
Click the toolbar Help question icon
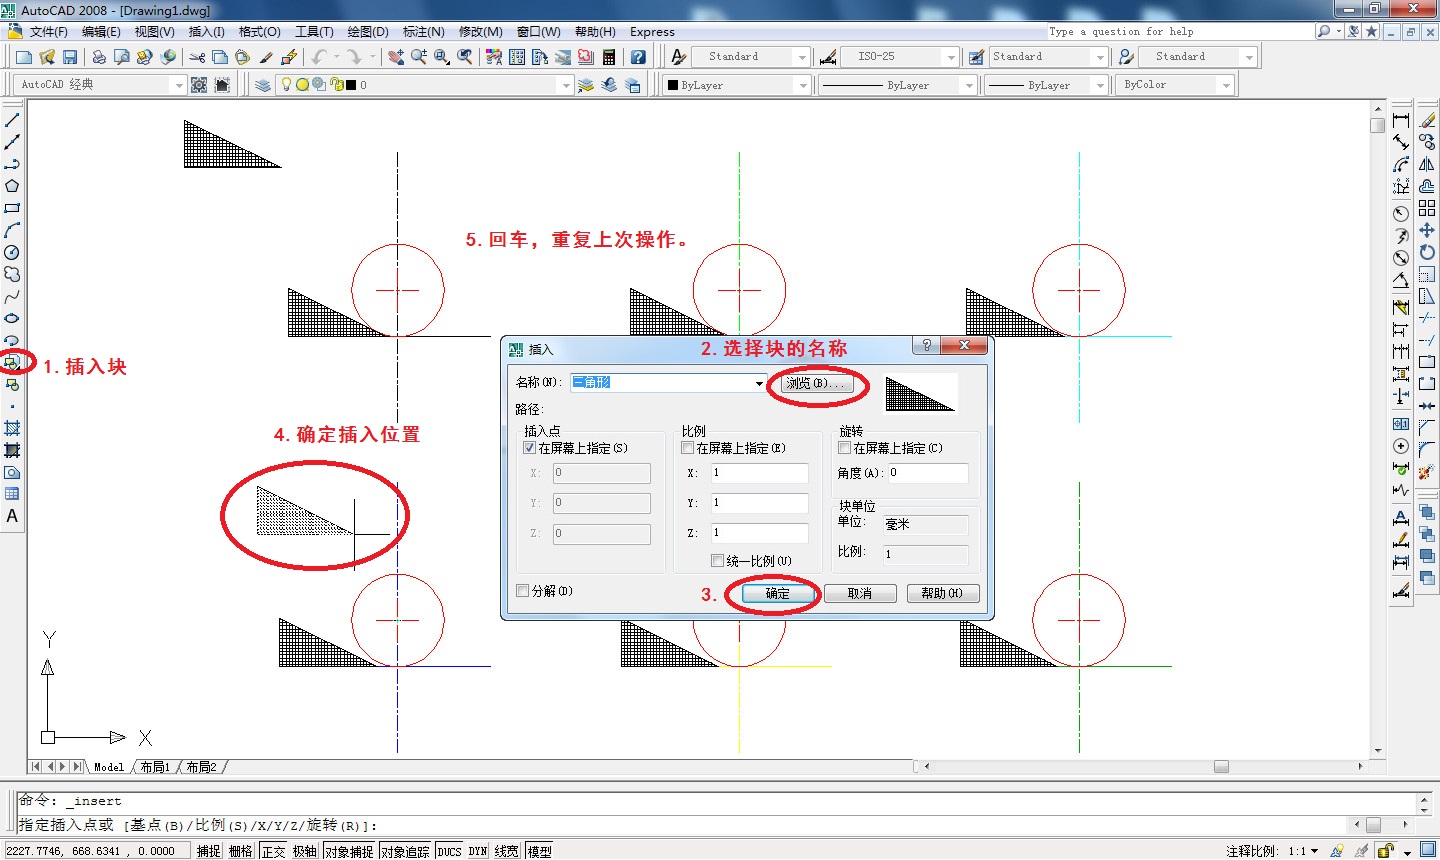coord(638,57)
